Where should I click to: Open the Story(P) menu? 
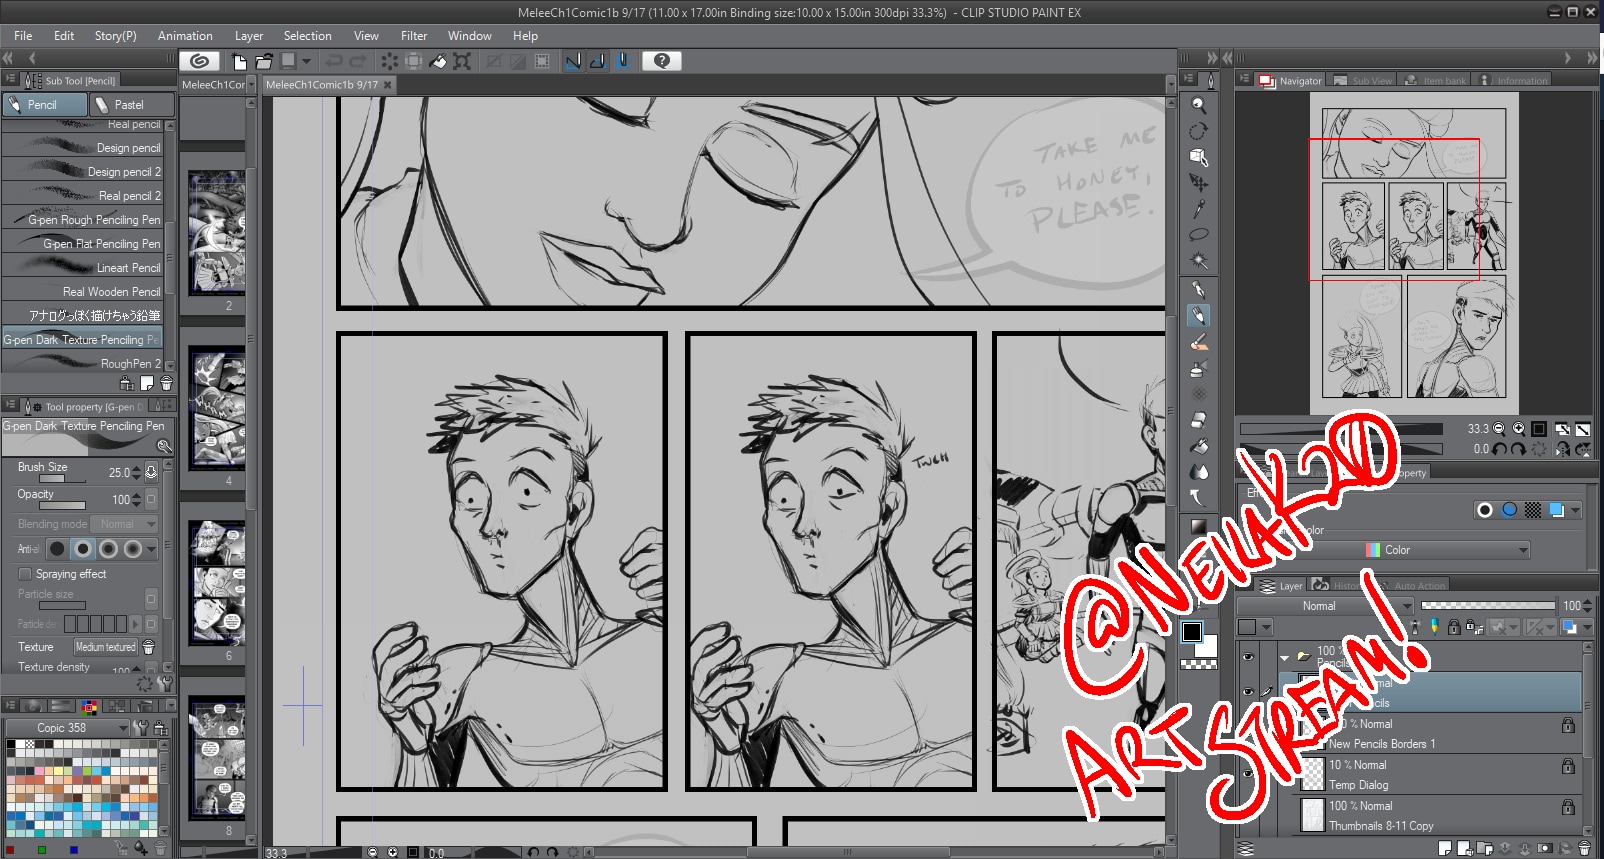(115, 35)
